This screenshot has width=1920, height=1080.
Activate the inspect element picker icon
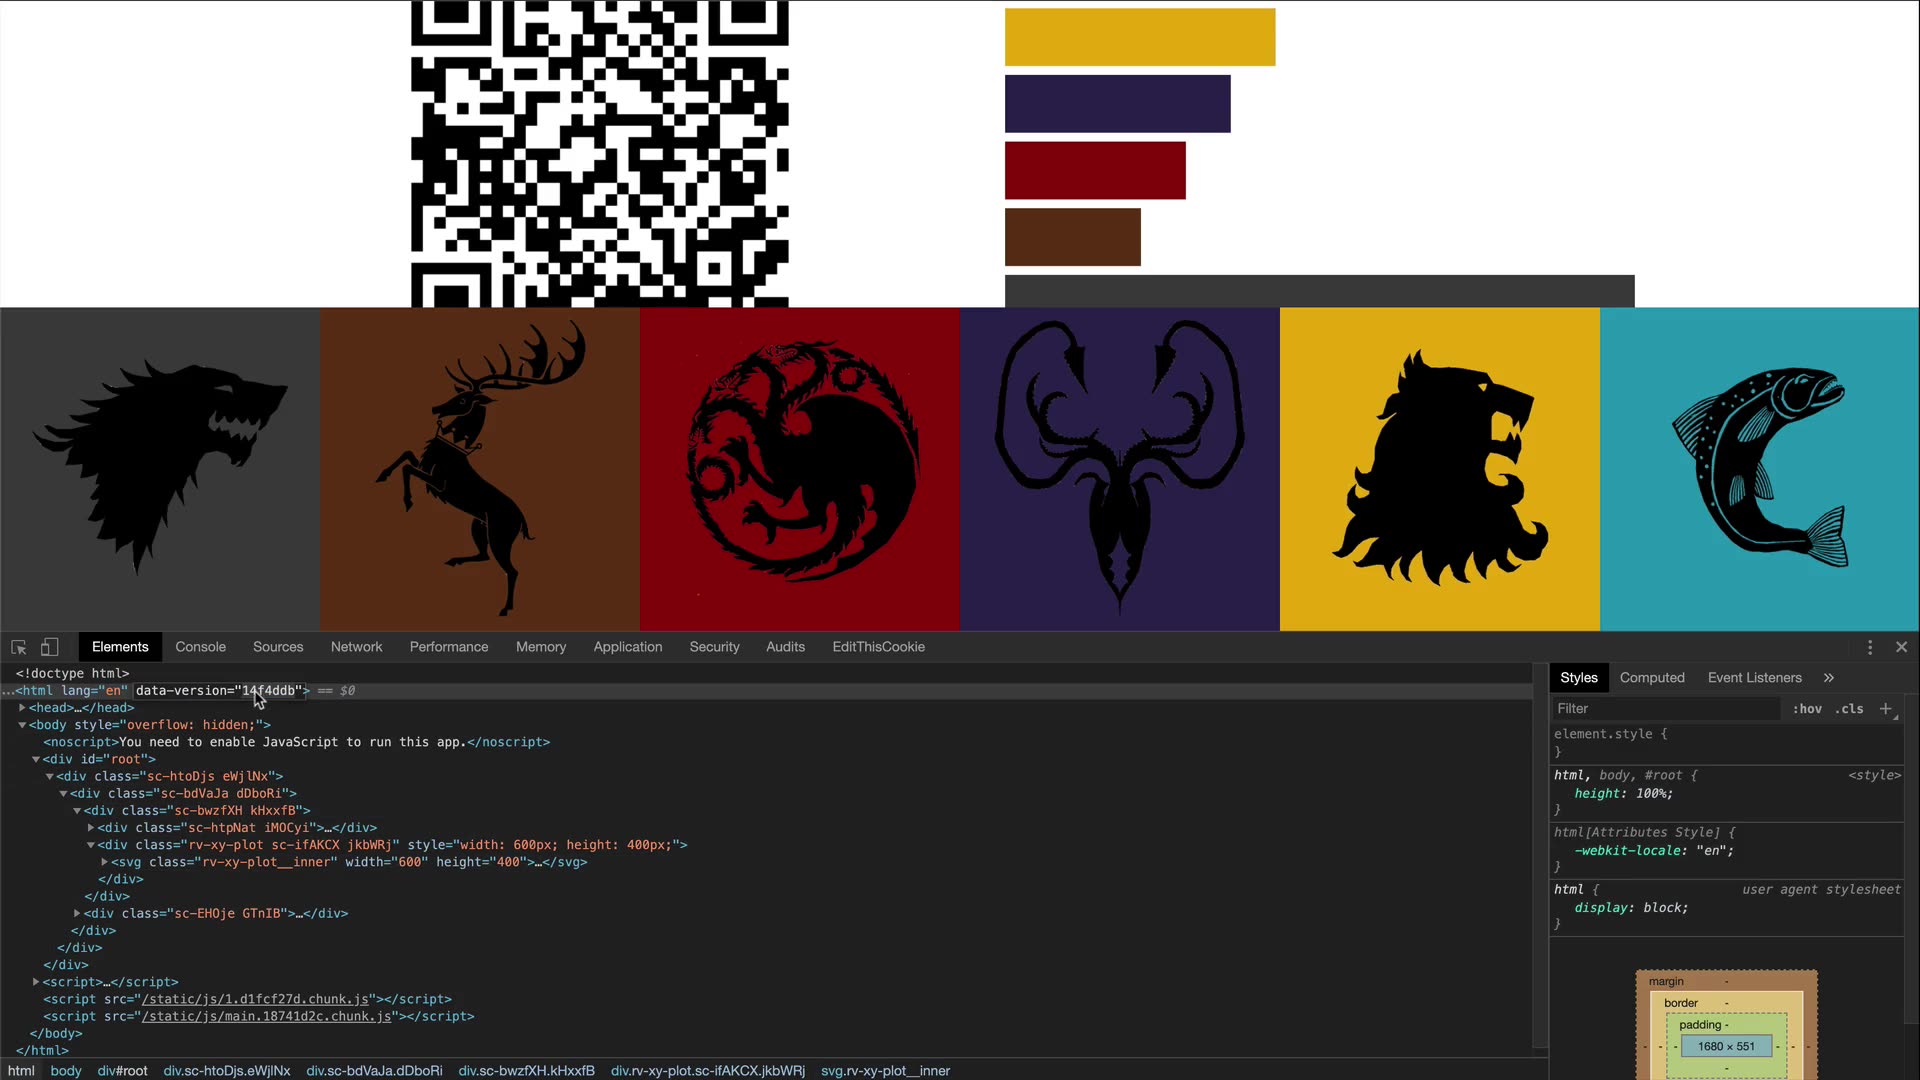[x=18, y=647]
